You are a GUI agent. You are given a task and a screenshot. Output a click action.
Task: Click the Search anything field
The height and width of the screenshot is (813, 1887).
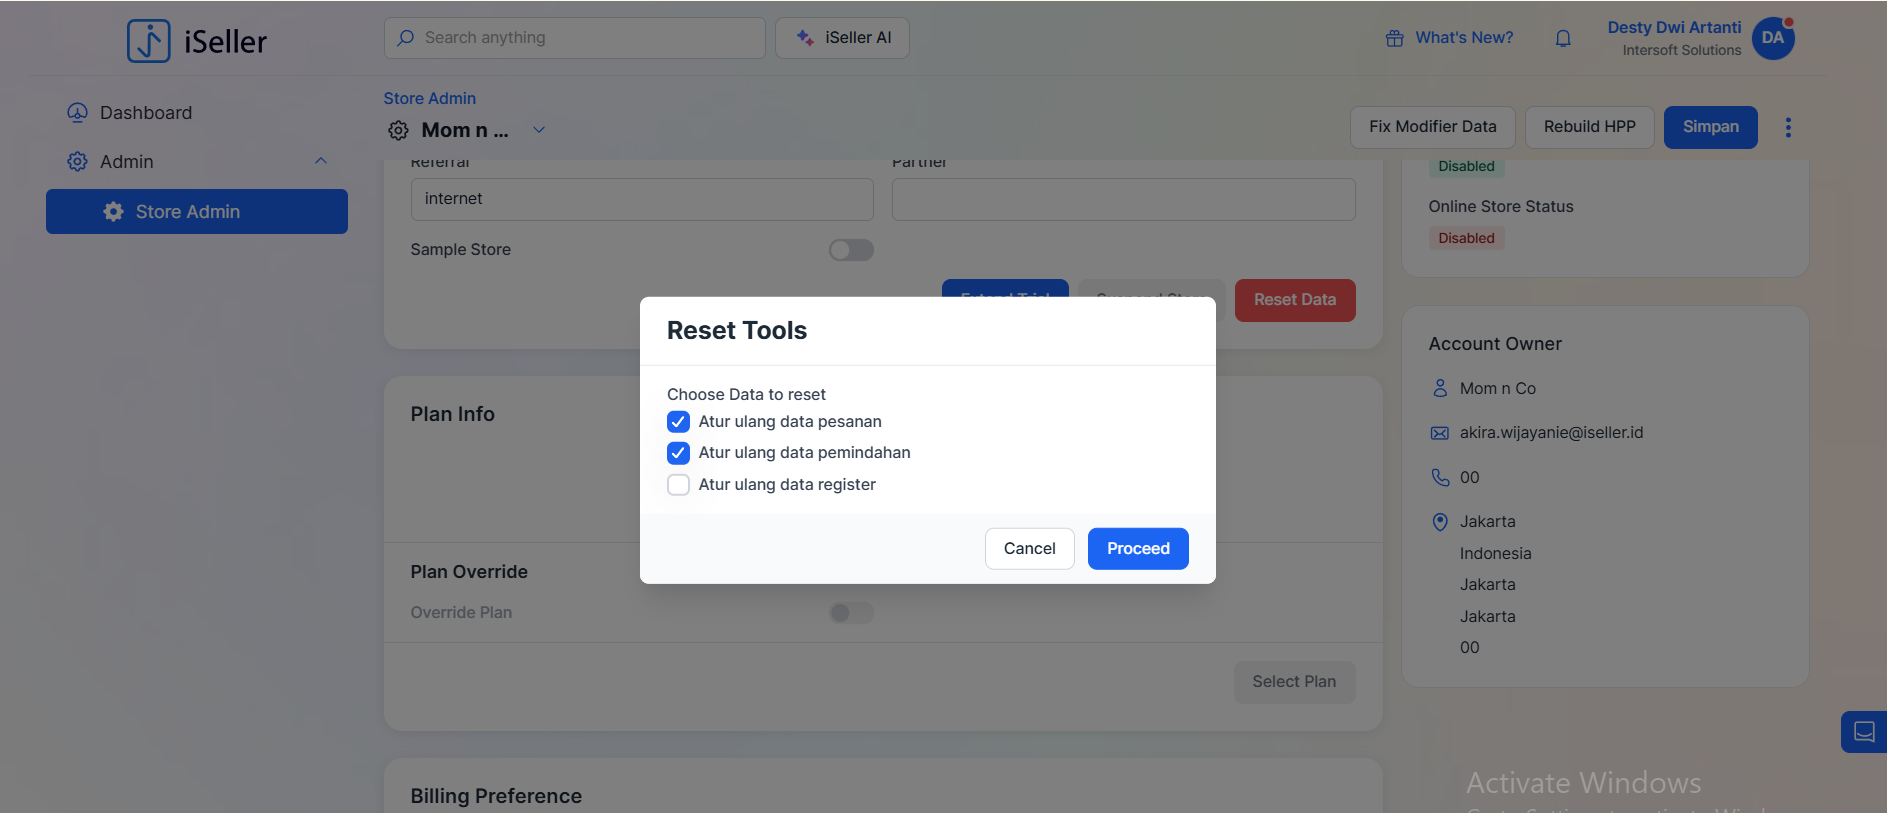[575, 38]
